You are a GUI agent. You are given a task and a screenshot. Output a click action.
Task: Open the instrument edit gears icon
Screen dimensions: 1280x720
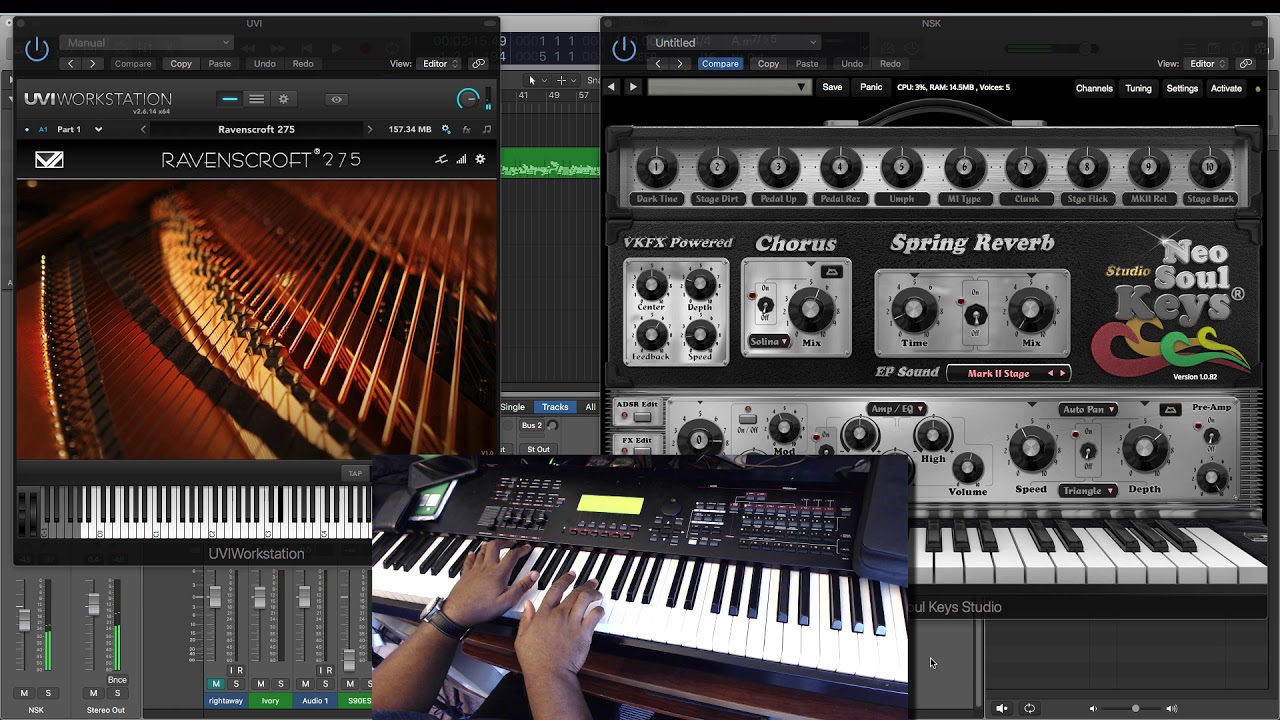(446, 130)
